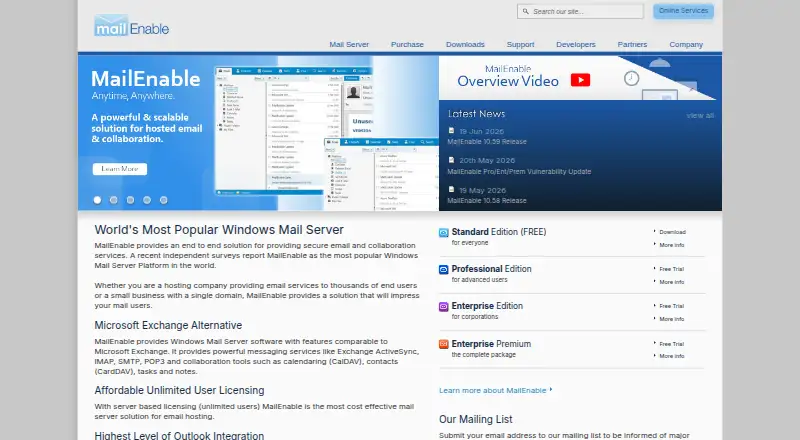800x440 pixels.
Task: Open the Support menu
Action: point(520,44)
